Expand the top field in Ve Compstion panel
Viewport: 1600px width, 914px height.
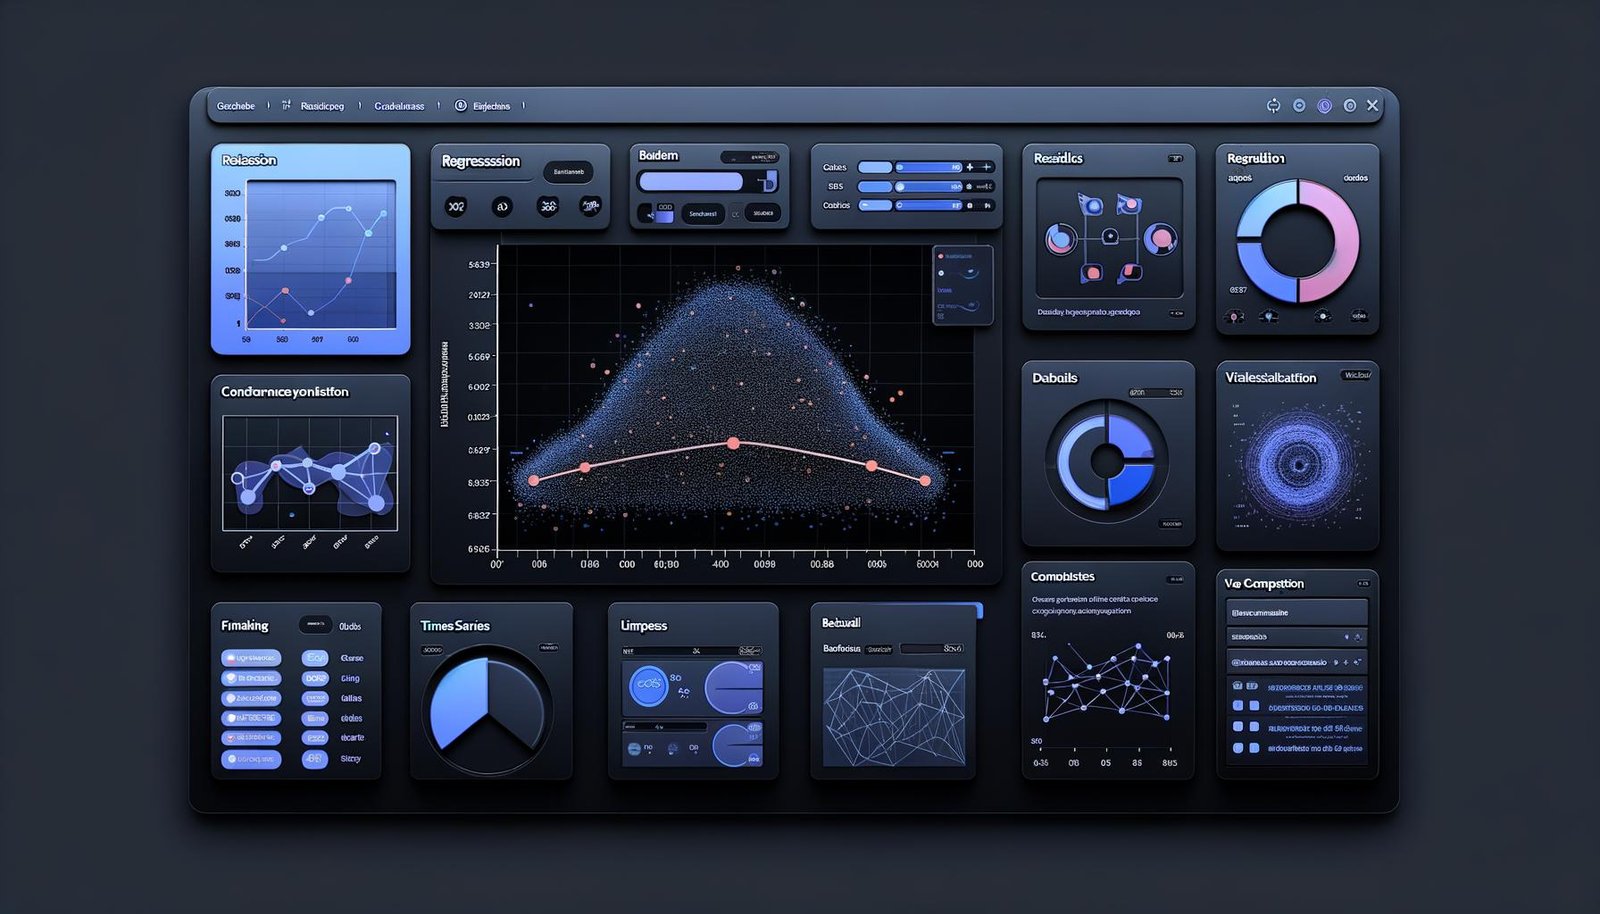(1296, 612)
